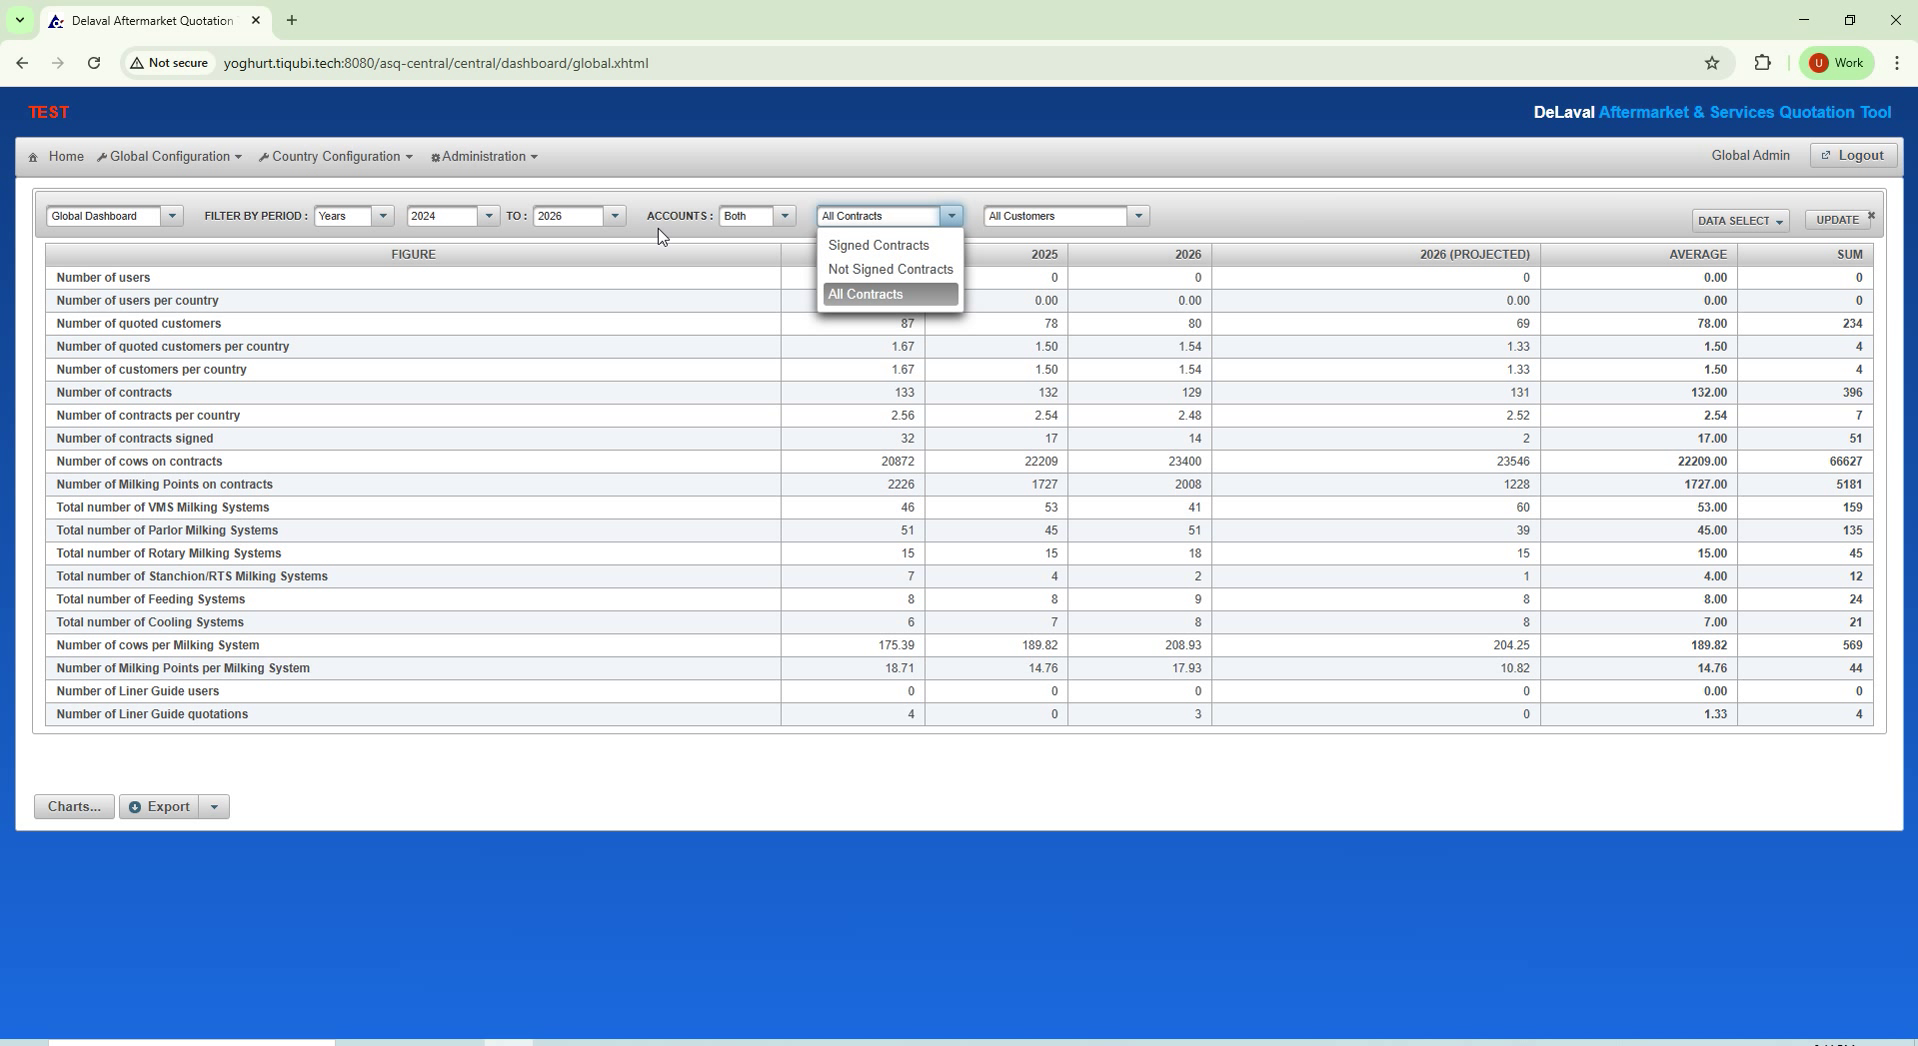Reload the page

(x=94, y=63)
